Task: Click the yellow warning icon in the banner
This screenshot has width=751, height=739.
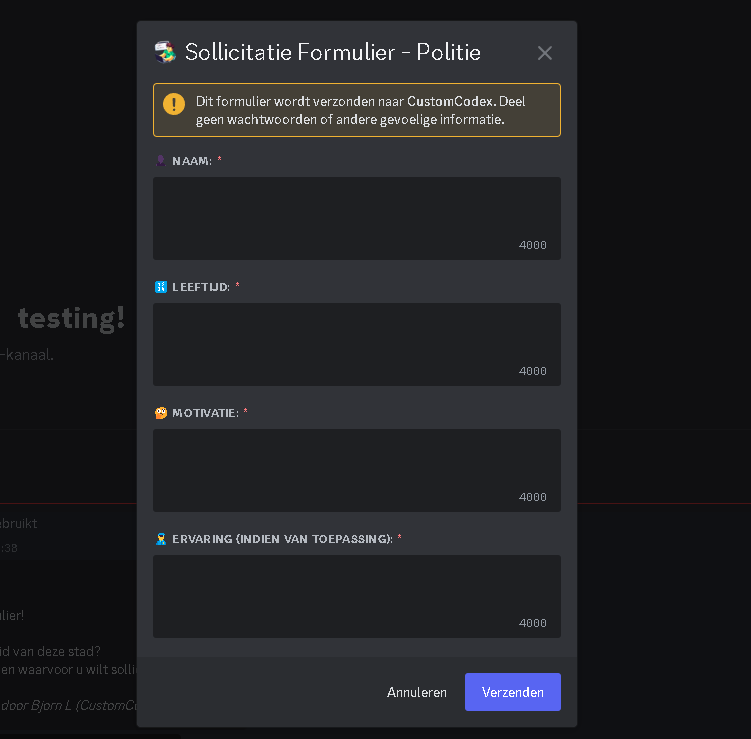Action: tap(174, 103)
